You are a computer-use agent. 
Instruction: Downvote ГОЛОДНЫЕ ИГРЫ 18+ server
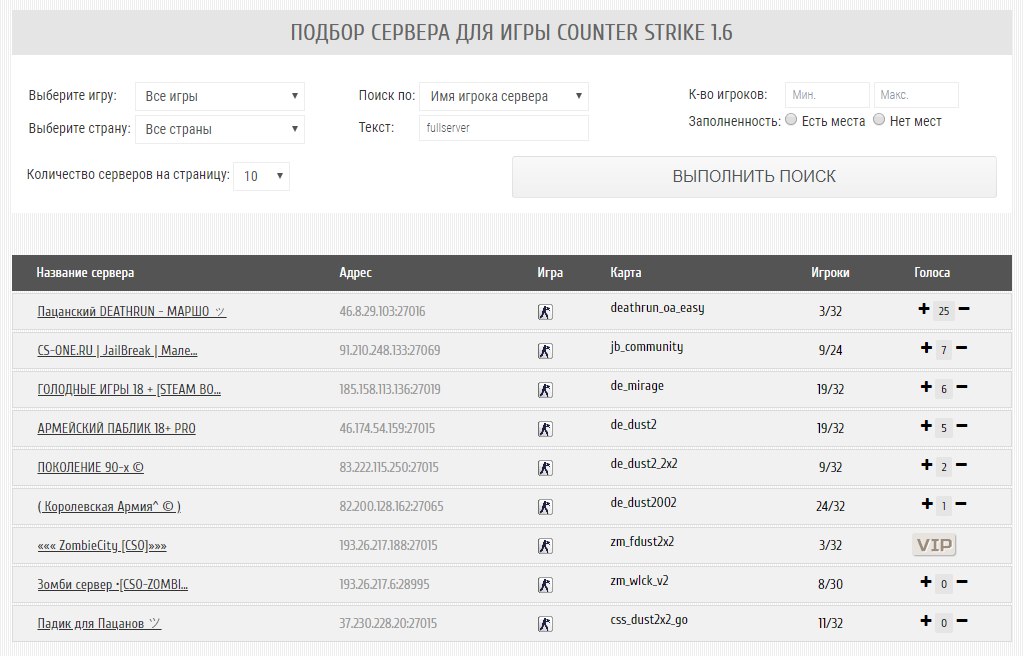(961, 387)
